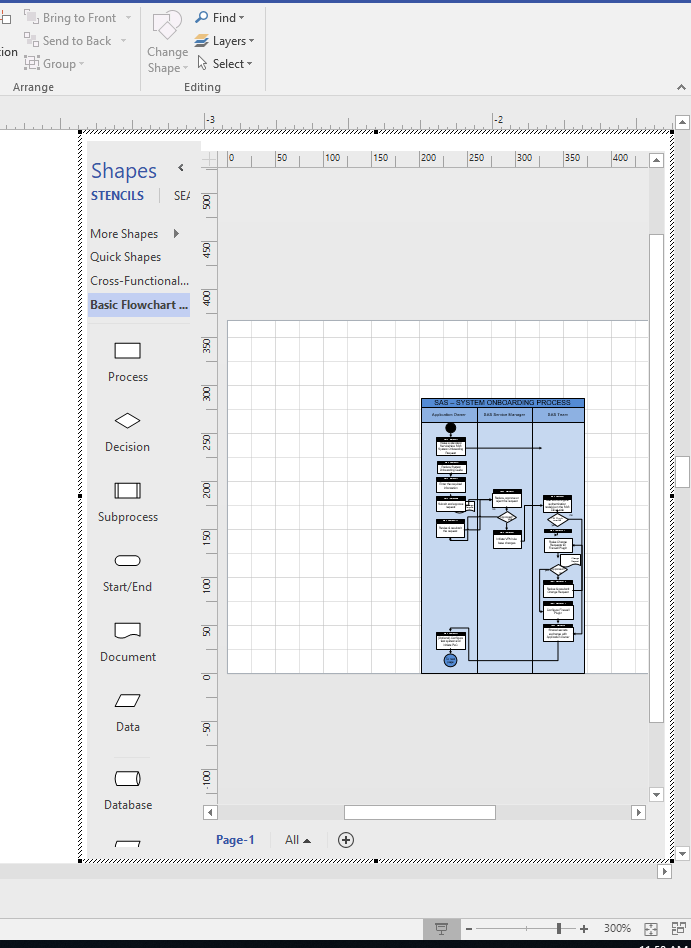Click the SAS Service Manager swimlane header

coord(505,415)
